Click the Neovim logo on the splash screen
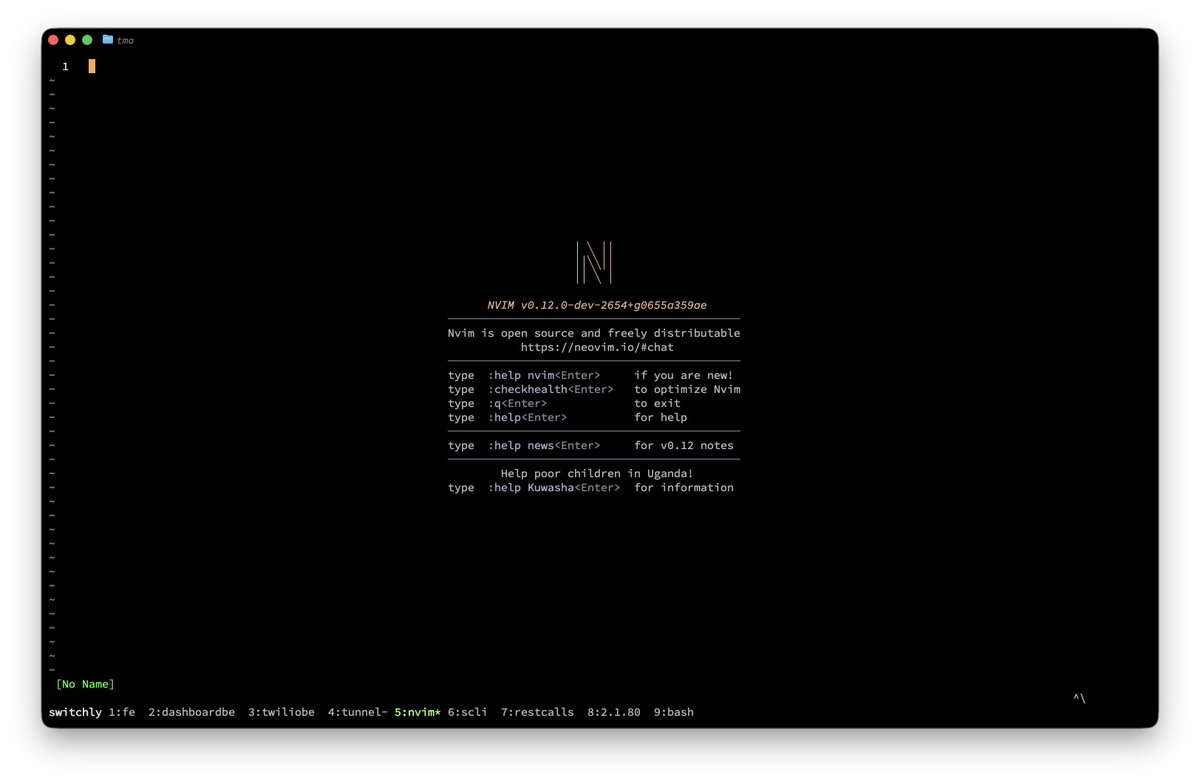 [594, 262]
